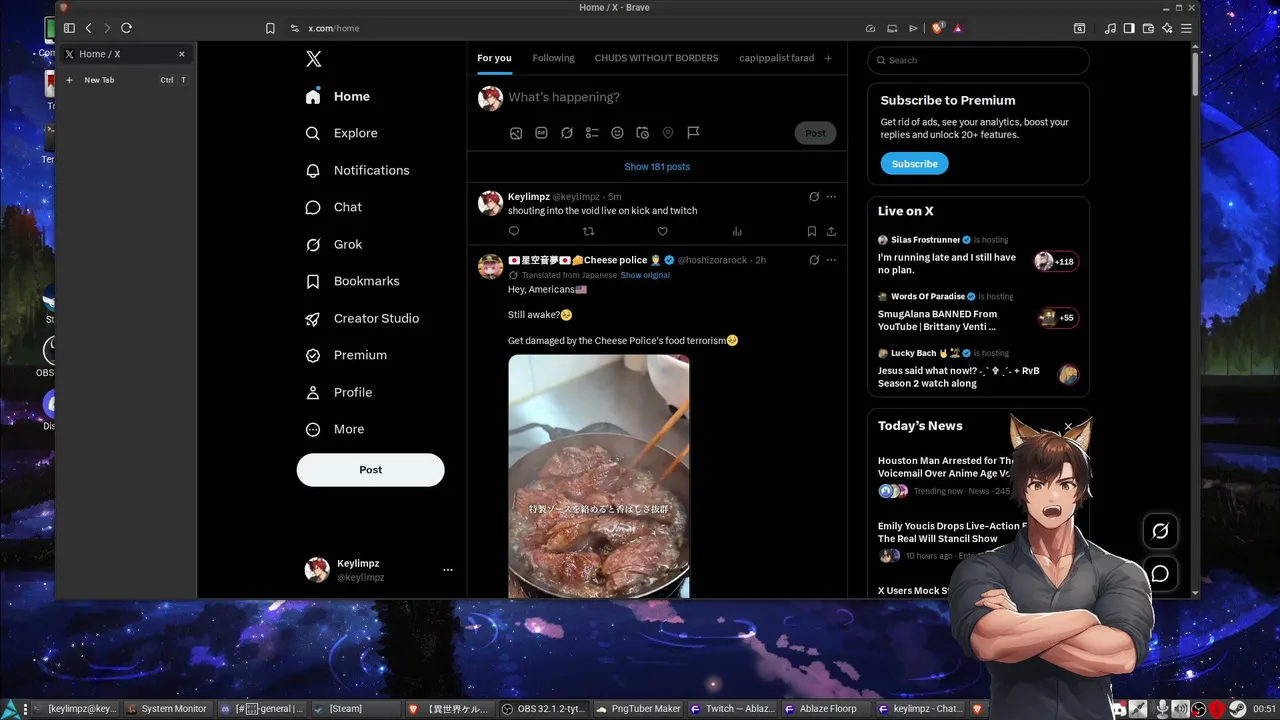Add a GIF to the post
Viewport: 1280px width, 720px height.
point(541,133)
